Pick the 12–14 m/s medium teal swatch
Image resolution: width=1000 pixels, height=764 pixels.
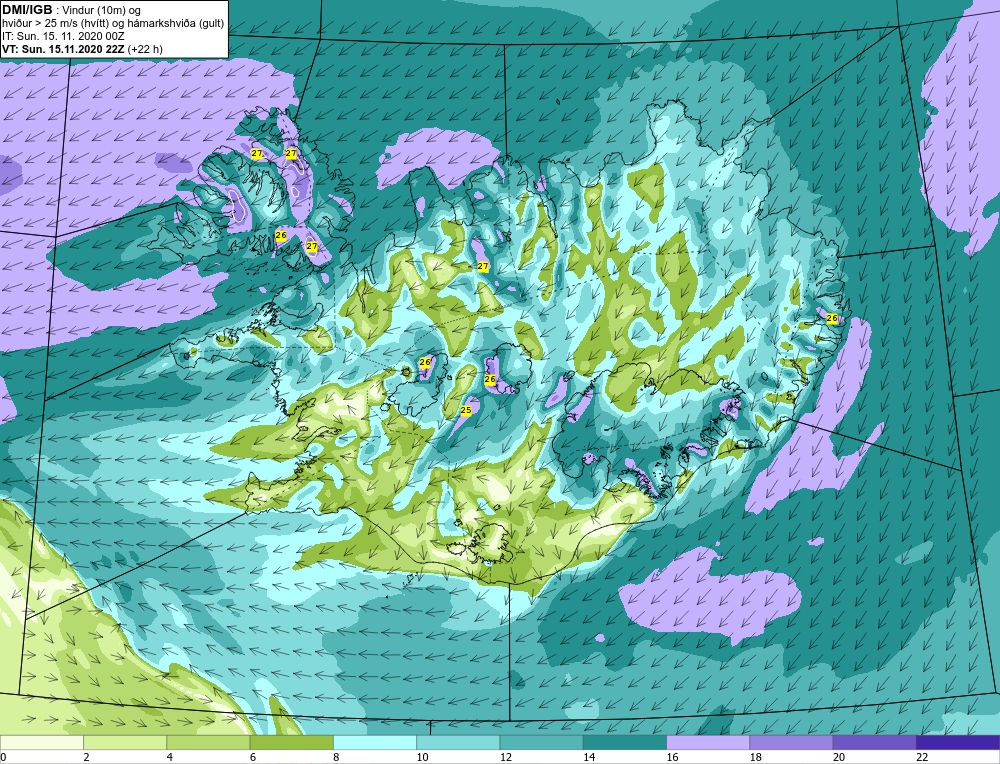point(541,742)
